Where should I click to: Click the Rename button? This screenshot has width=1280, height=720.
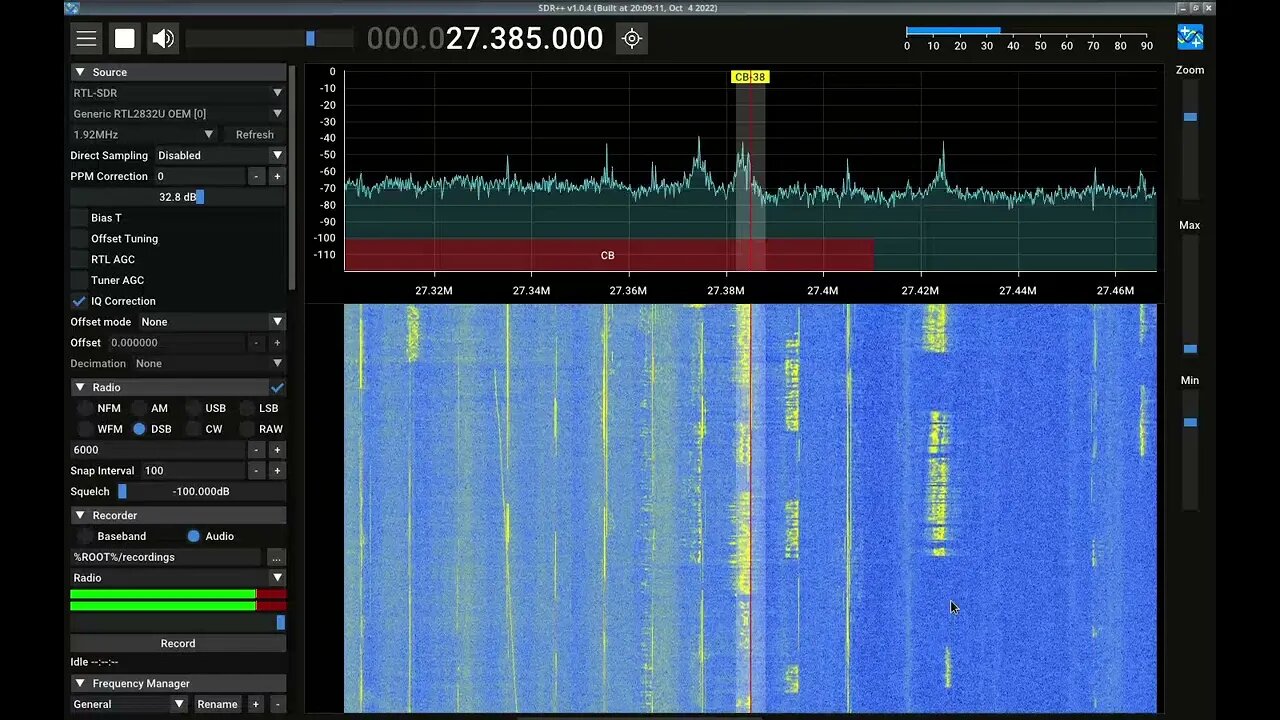[x=218, y=704]
